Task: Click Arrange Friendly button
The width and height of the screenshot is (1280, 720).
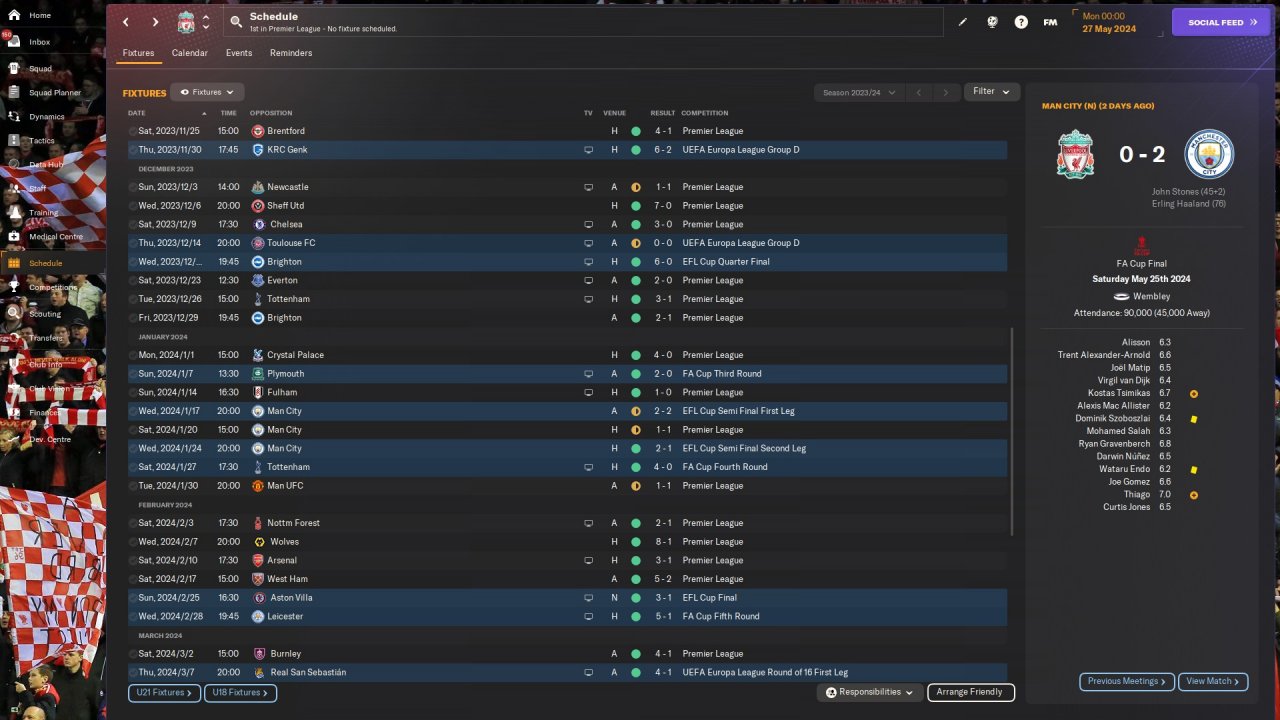Action: (x=971, y=692)
